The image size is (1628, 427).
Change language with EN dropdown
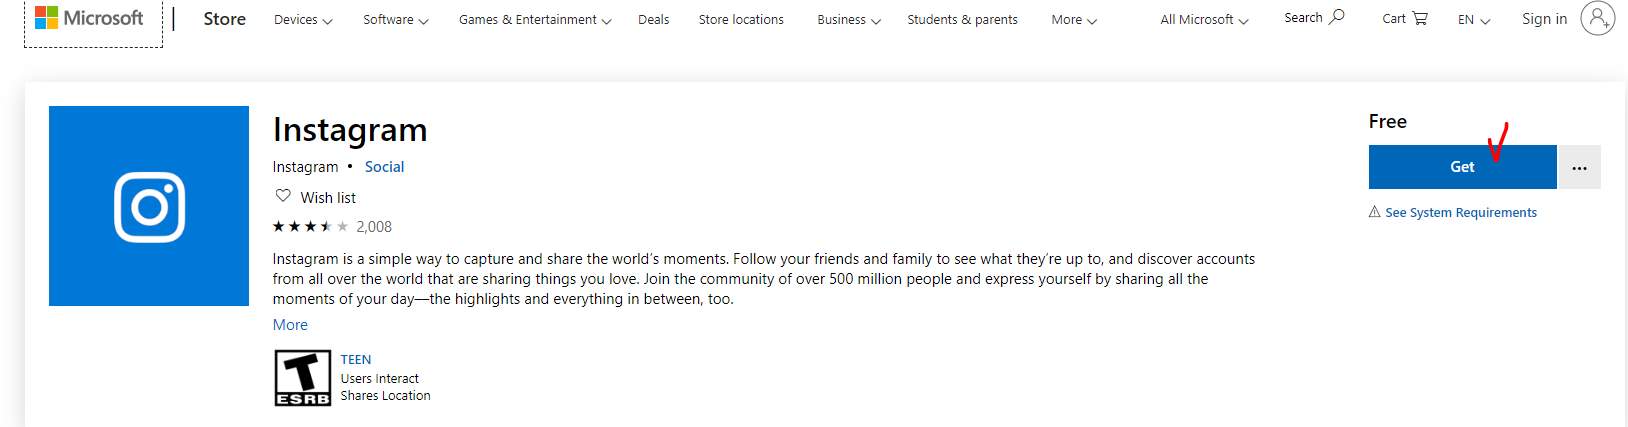(x=1474, y=19)
